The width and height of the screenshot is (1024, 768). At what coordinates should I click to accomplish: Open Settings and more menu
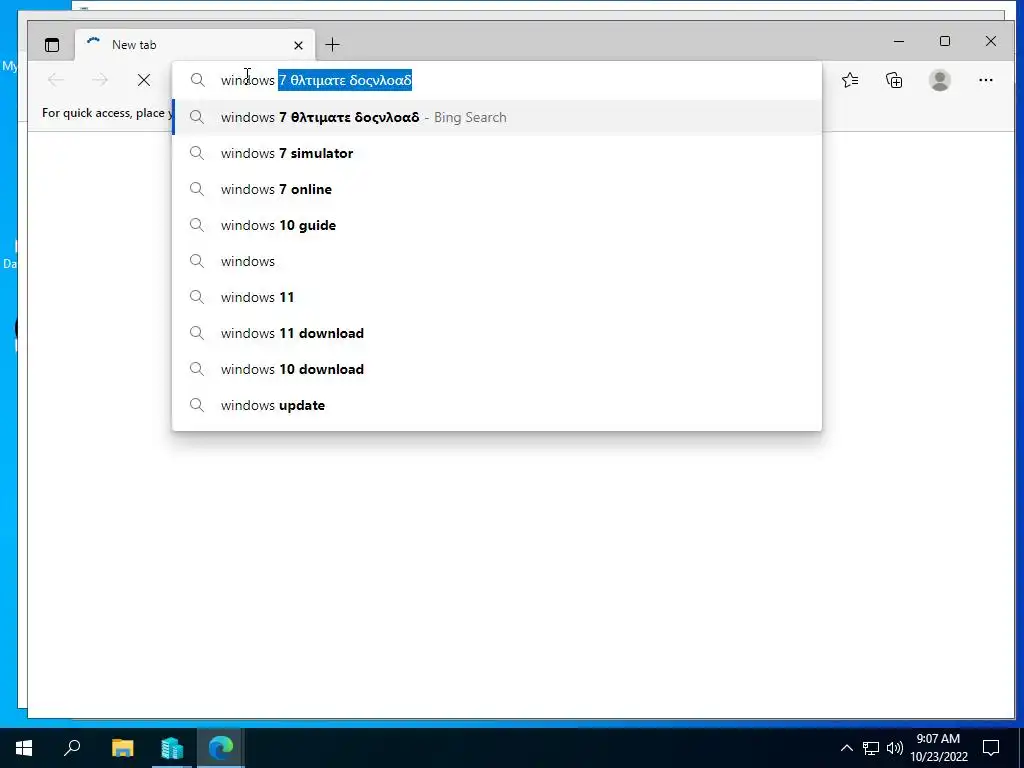coord(985,80)
